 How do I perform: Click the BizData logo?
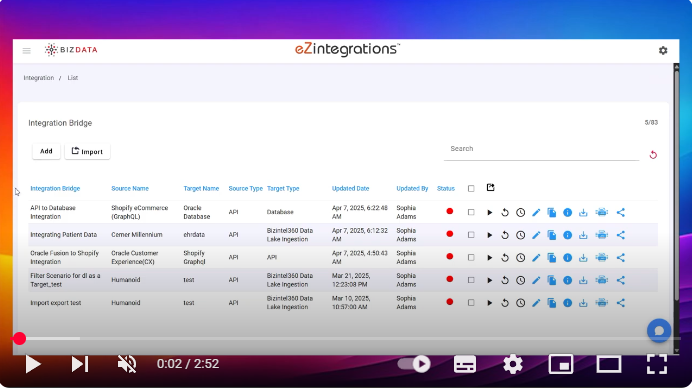71,50
